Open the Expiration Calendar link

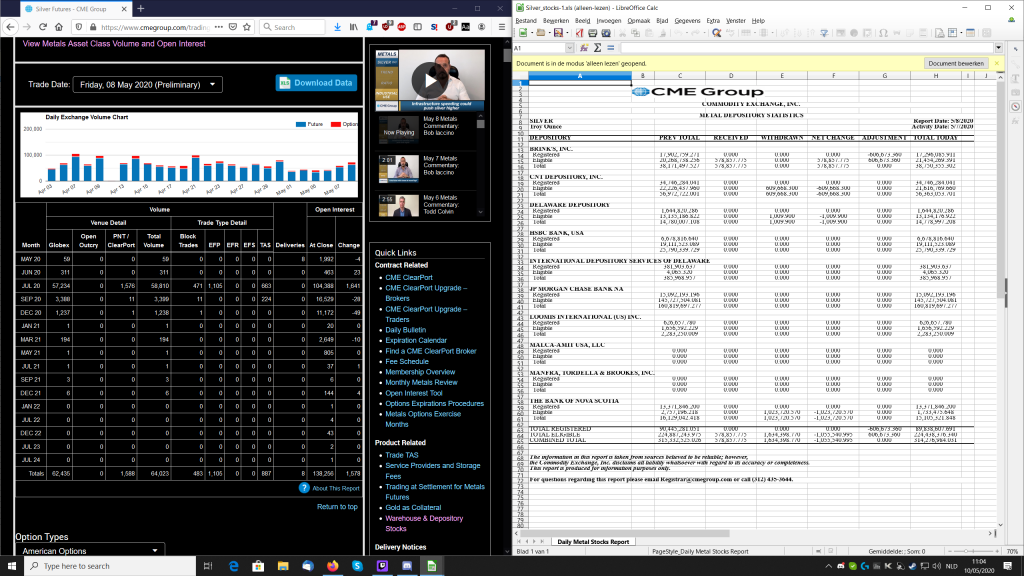coord(416,340)
